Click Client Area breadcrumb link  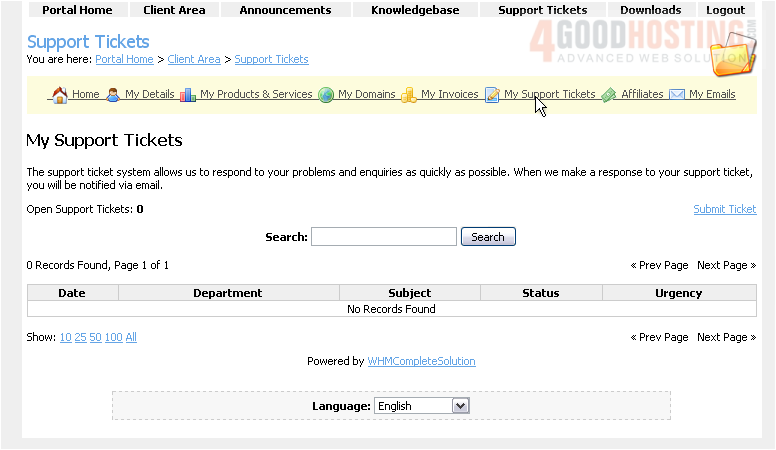(x=194, y=60)
